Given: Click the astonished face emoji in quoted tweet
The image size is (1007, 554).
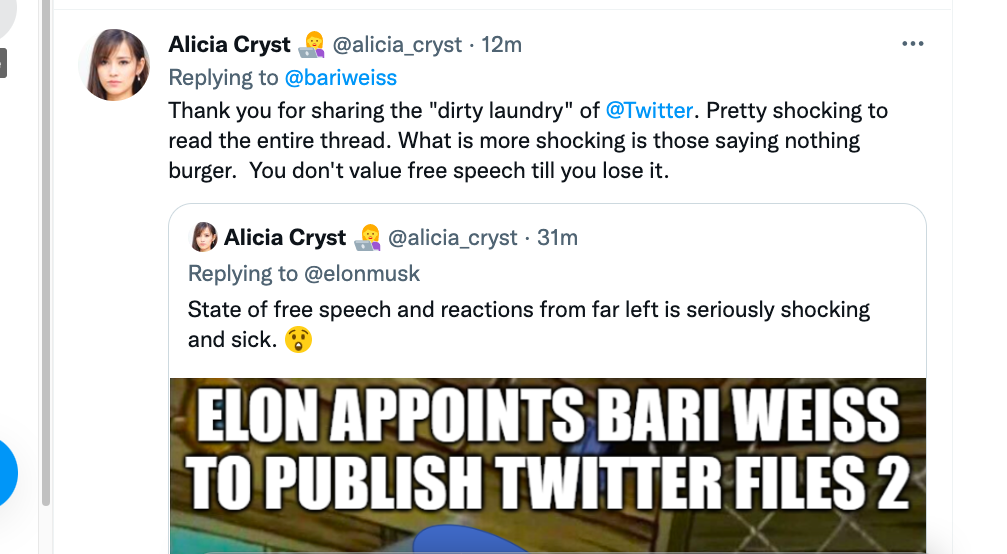Looking at the screenshot, I should 299,340.
